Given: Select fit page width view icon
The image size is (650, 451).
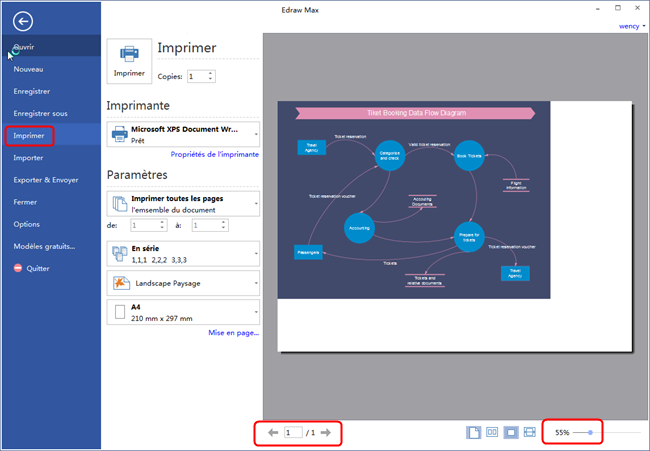Looking at the screenshot, I should [x=530, y=432].
